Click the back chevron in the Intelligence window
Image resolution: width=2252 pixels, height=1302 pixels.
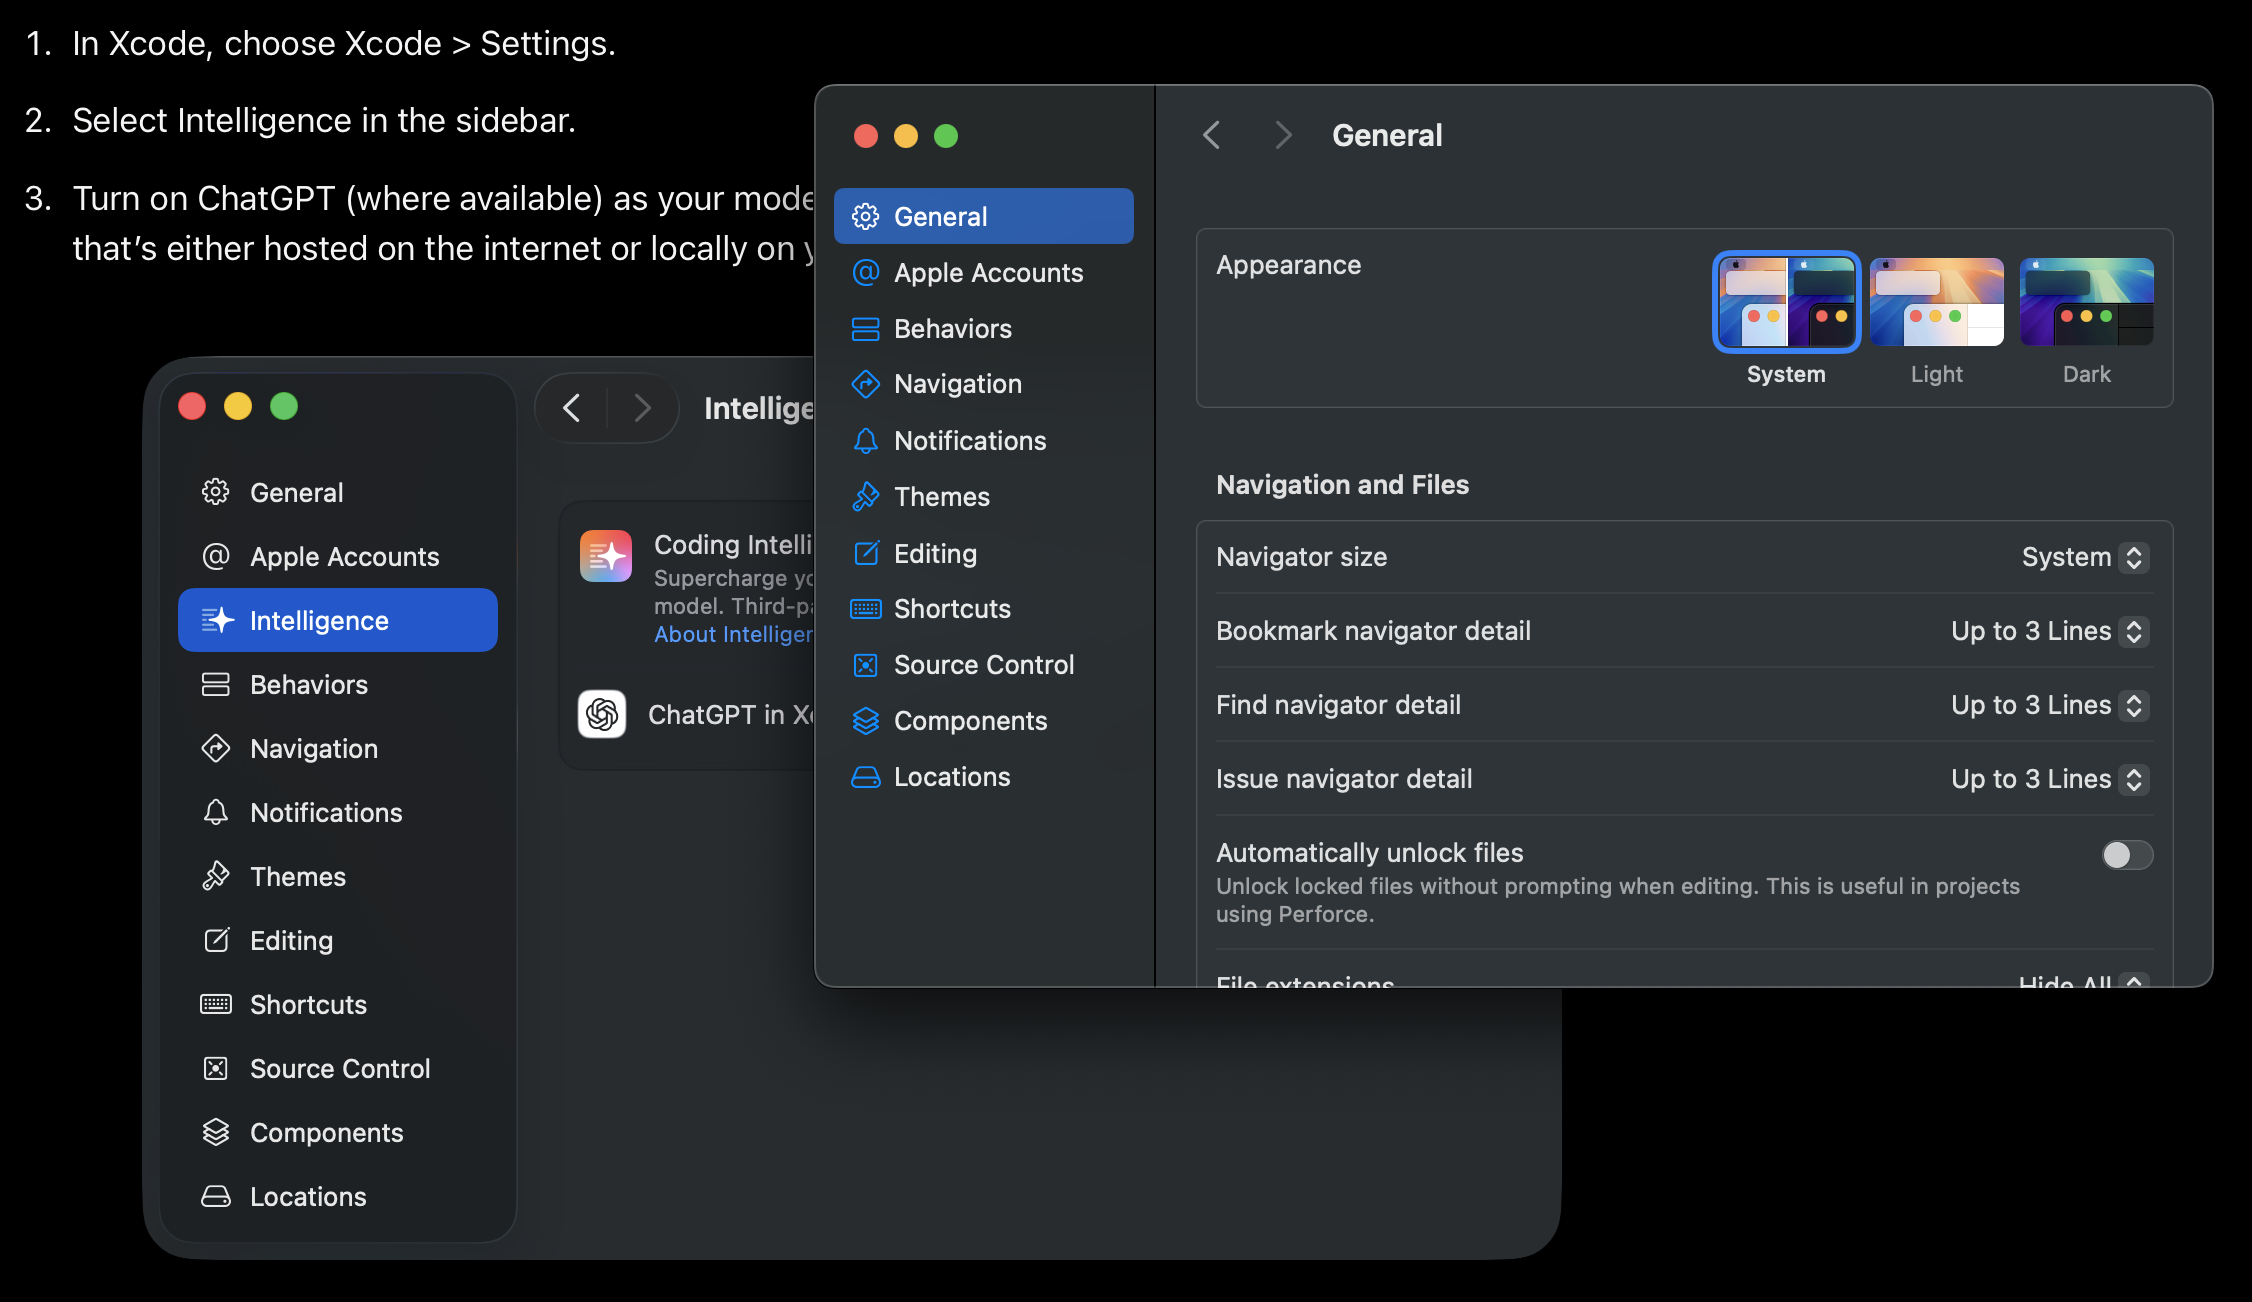(x=571, y=408)
